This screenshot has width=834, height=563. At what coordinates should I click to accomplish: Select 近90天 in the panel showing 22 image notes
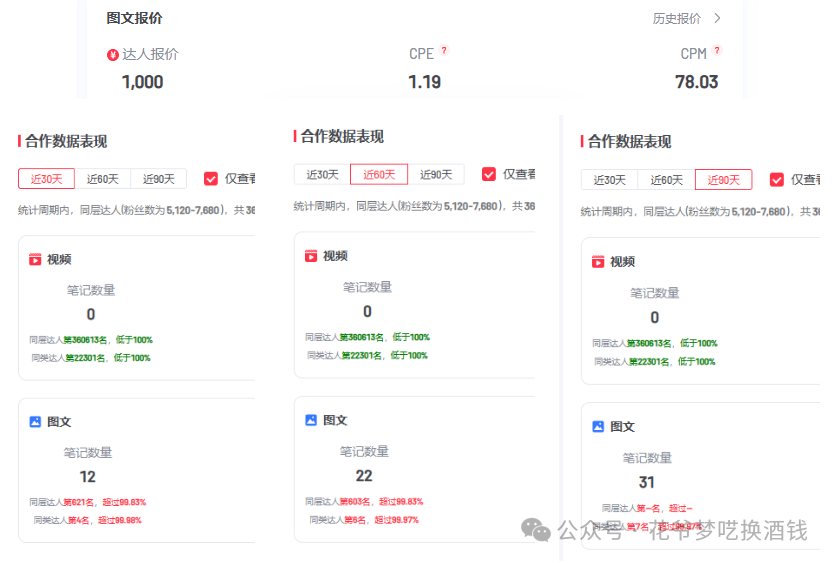pyautogui.click(x=436, y=175)
